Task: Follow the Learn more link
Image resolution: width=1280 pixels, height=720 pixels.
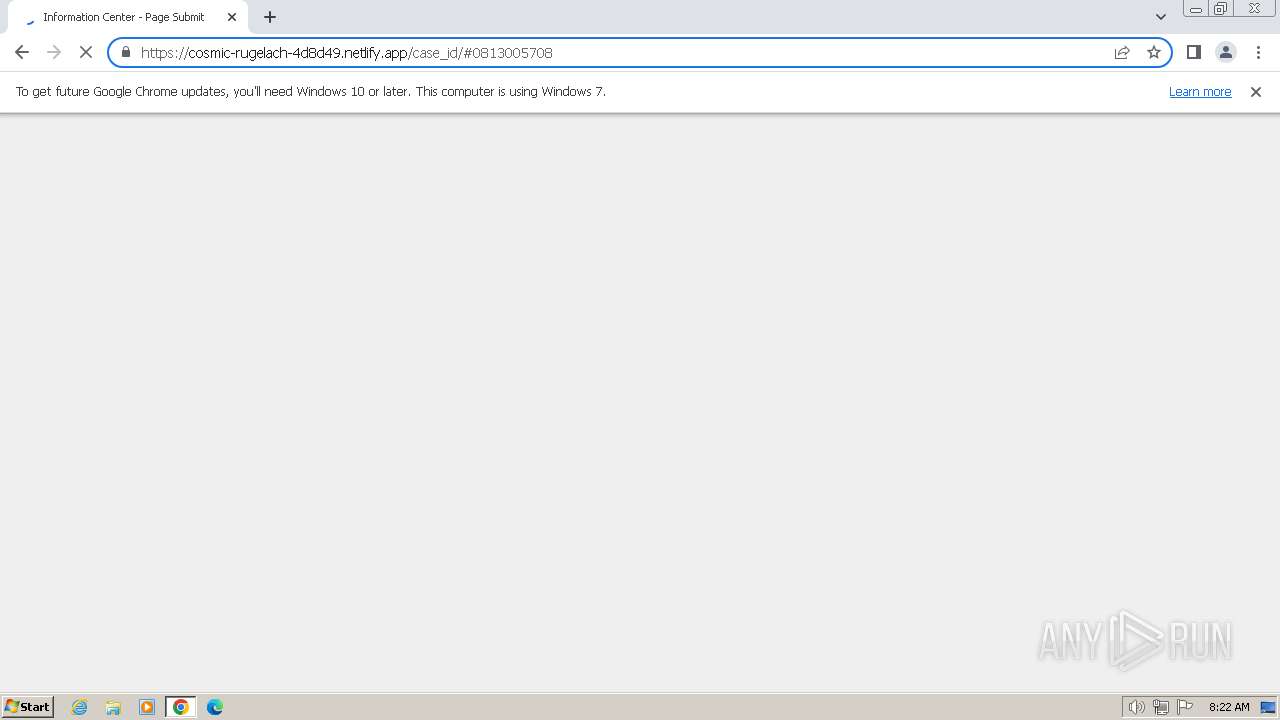Action: (1200, 91)
